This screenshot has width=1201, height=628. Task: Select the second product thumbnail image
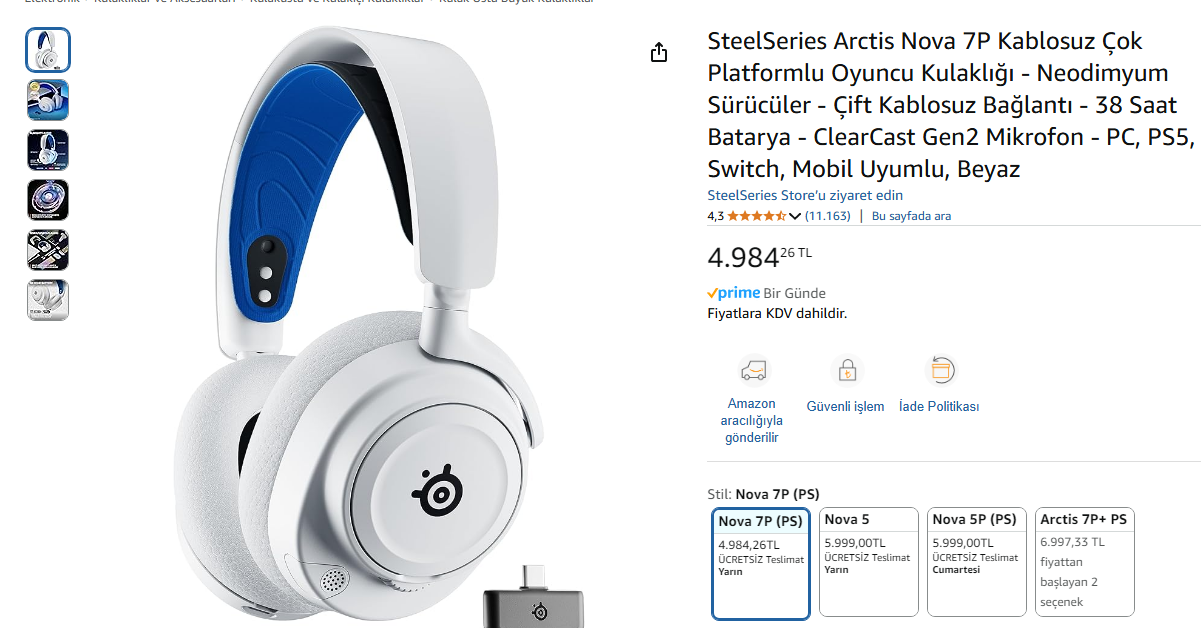(48, 100)
